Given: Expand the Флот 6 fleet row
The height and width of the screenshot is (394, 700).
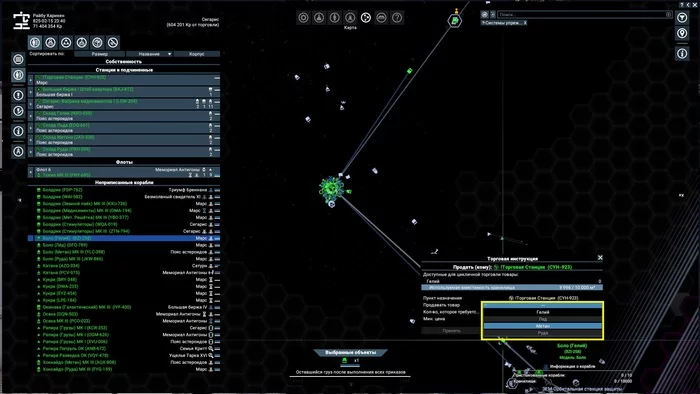Looking at the screenshot, I should pos(31,172).
